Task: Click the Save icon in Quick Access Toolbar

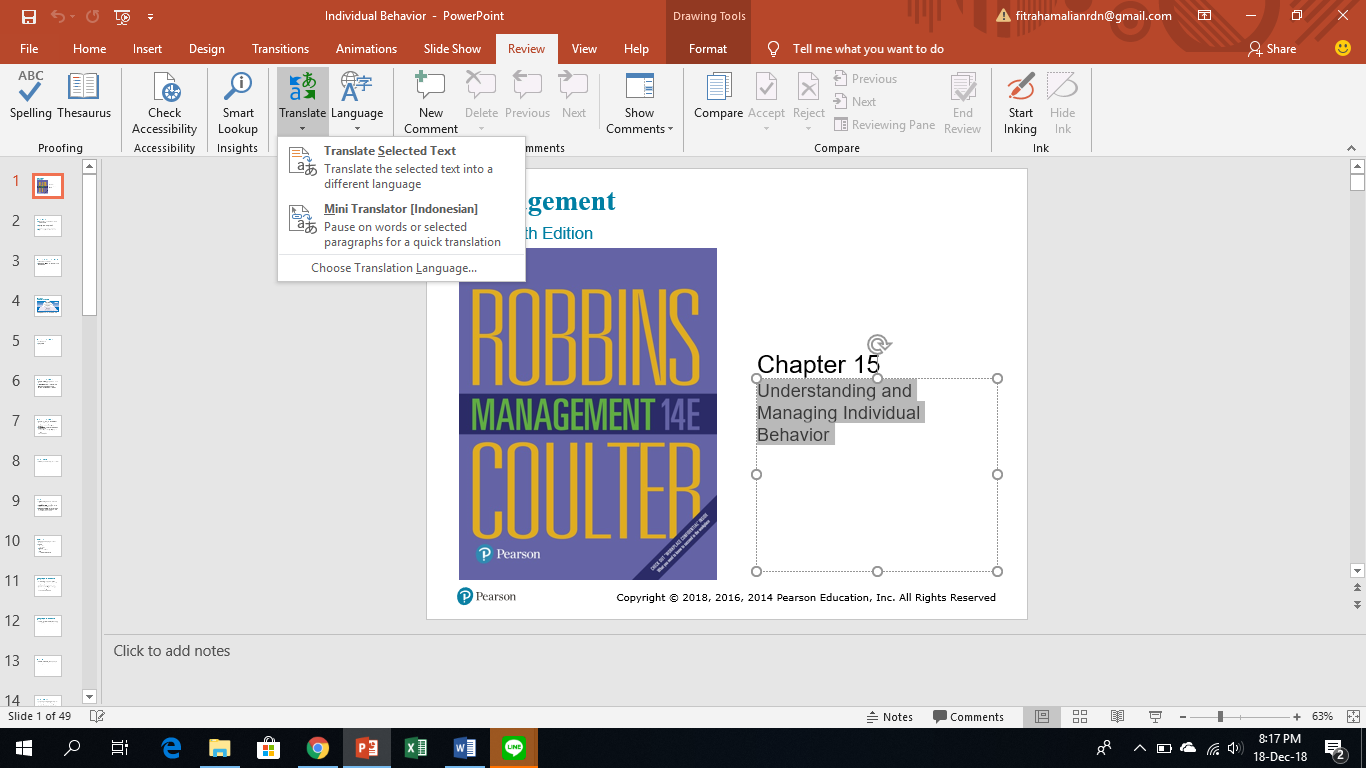Action: pos(29,16)
